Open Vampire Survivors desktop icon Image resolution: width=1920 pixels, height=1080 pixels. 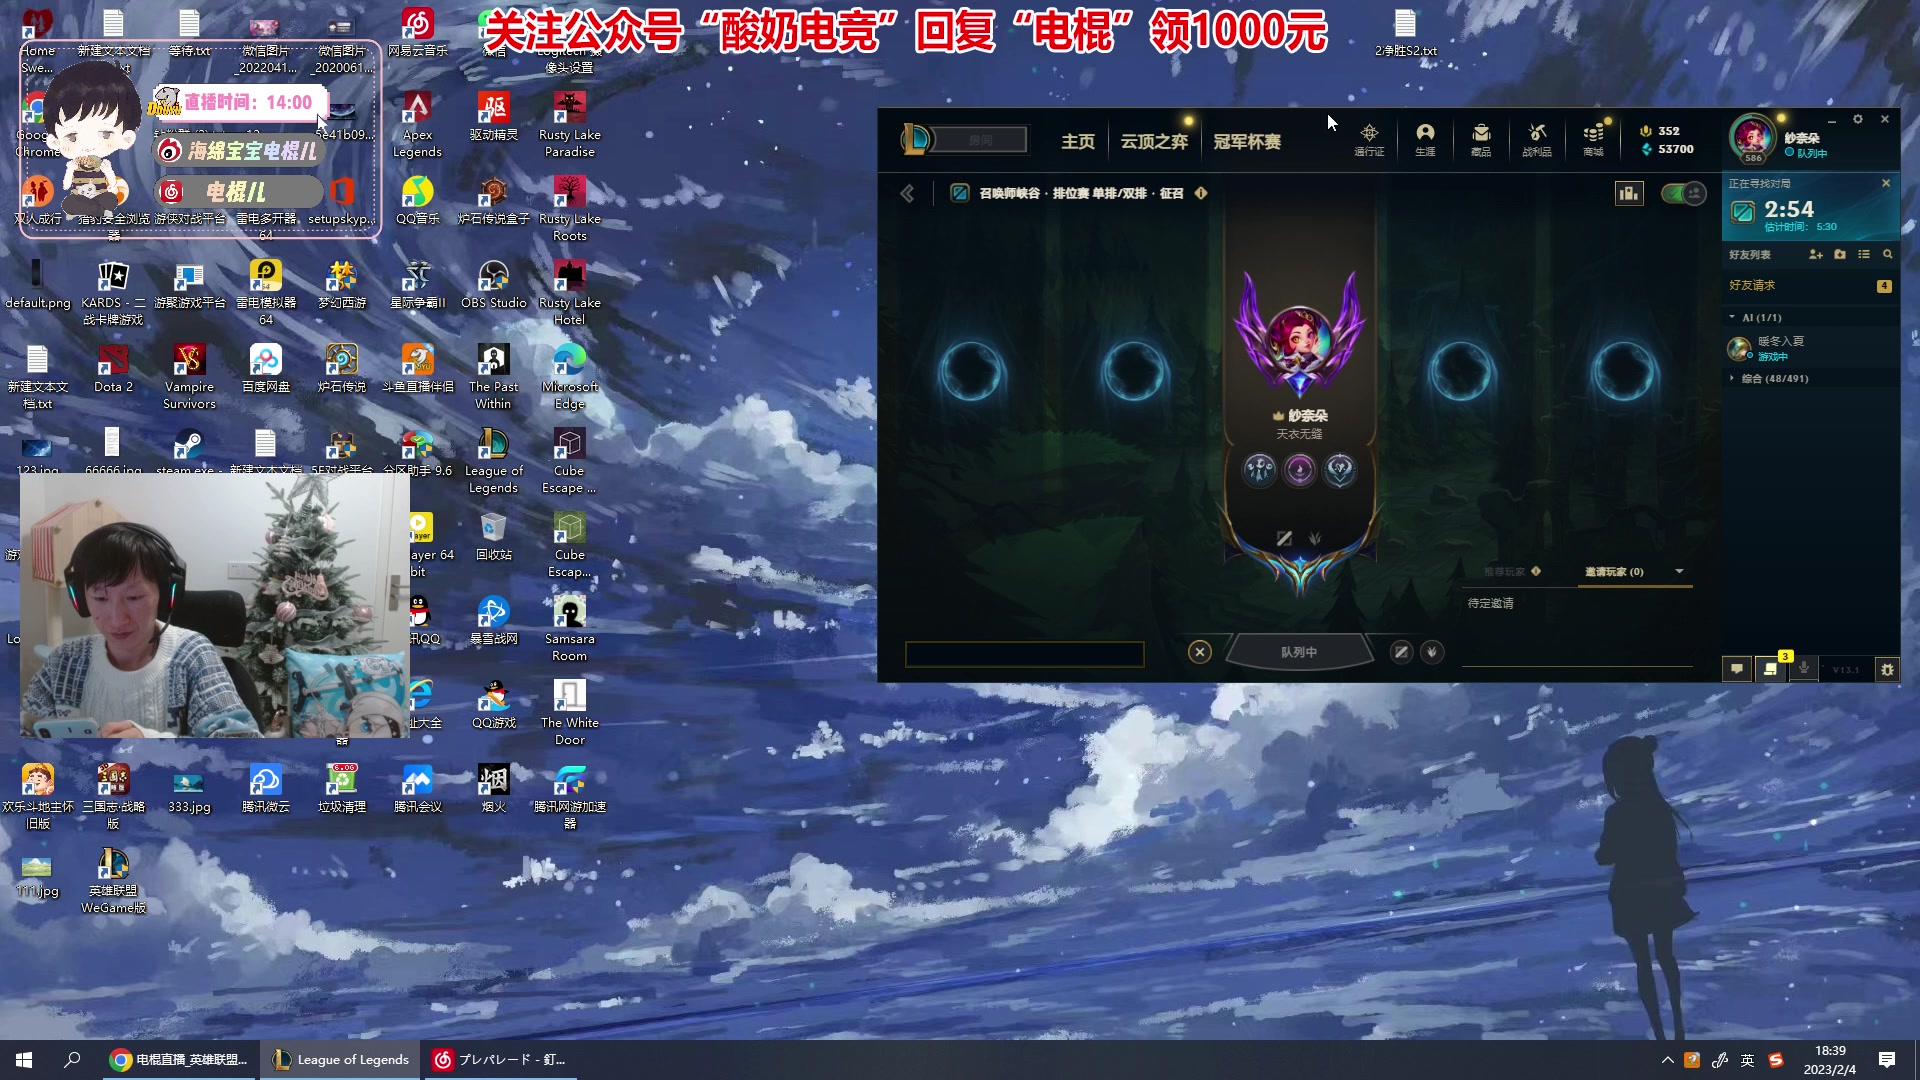tap(189, 376)
